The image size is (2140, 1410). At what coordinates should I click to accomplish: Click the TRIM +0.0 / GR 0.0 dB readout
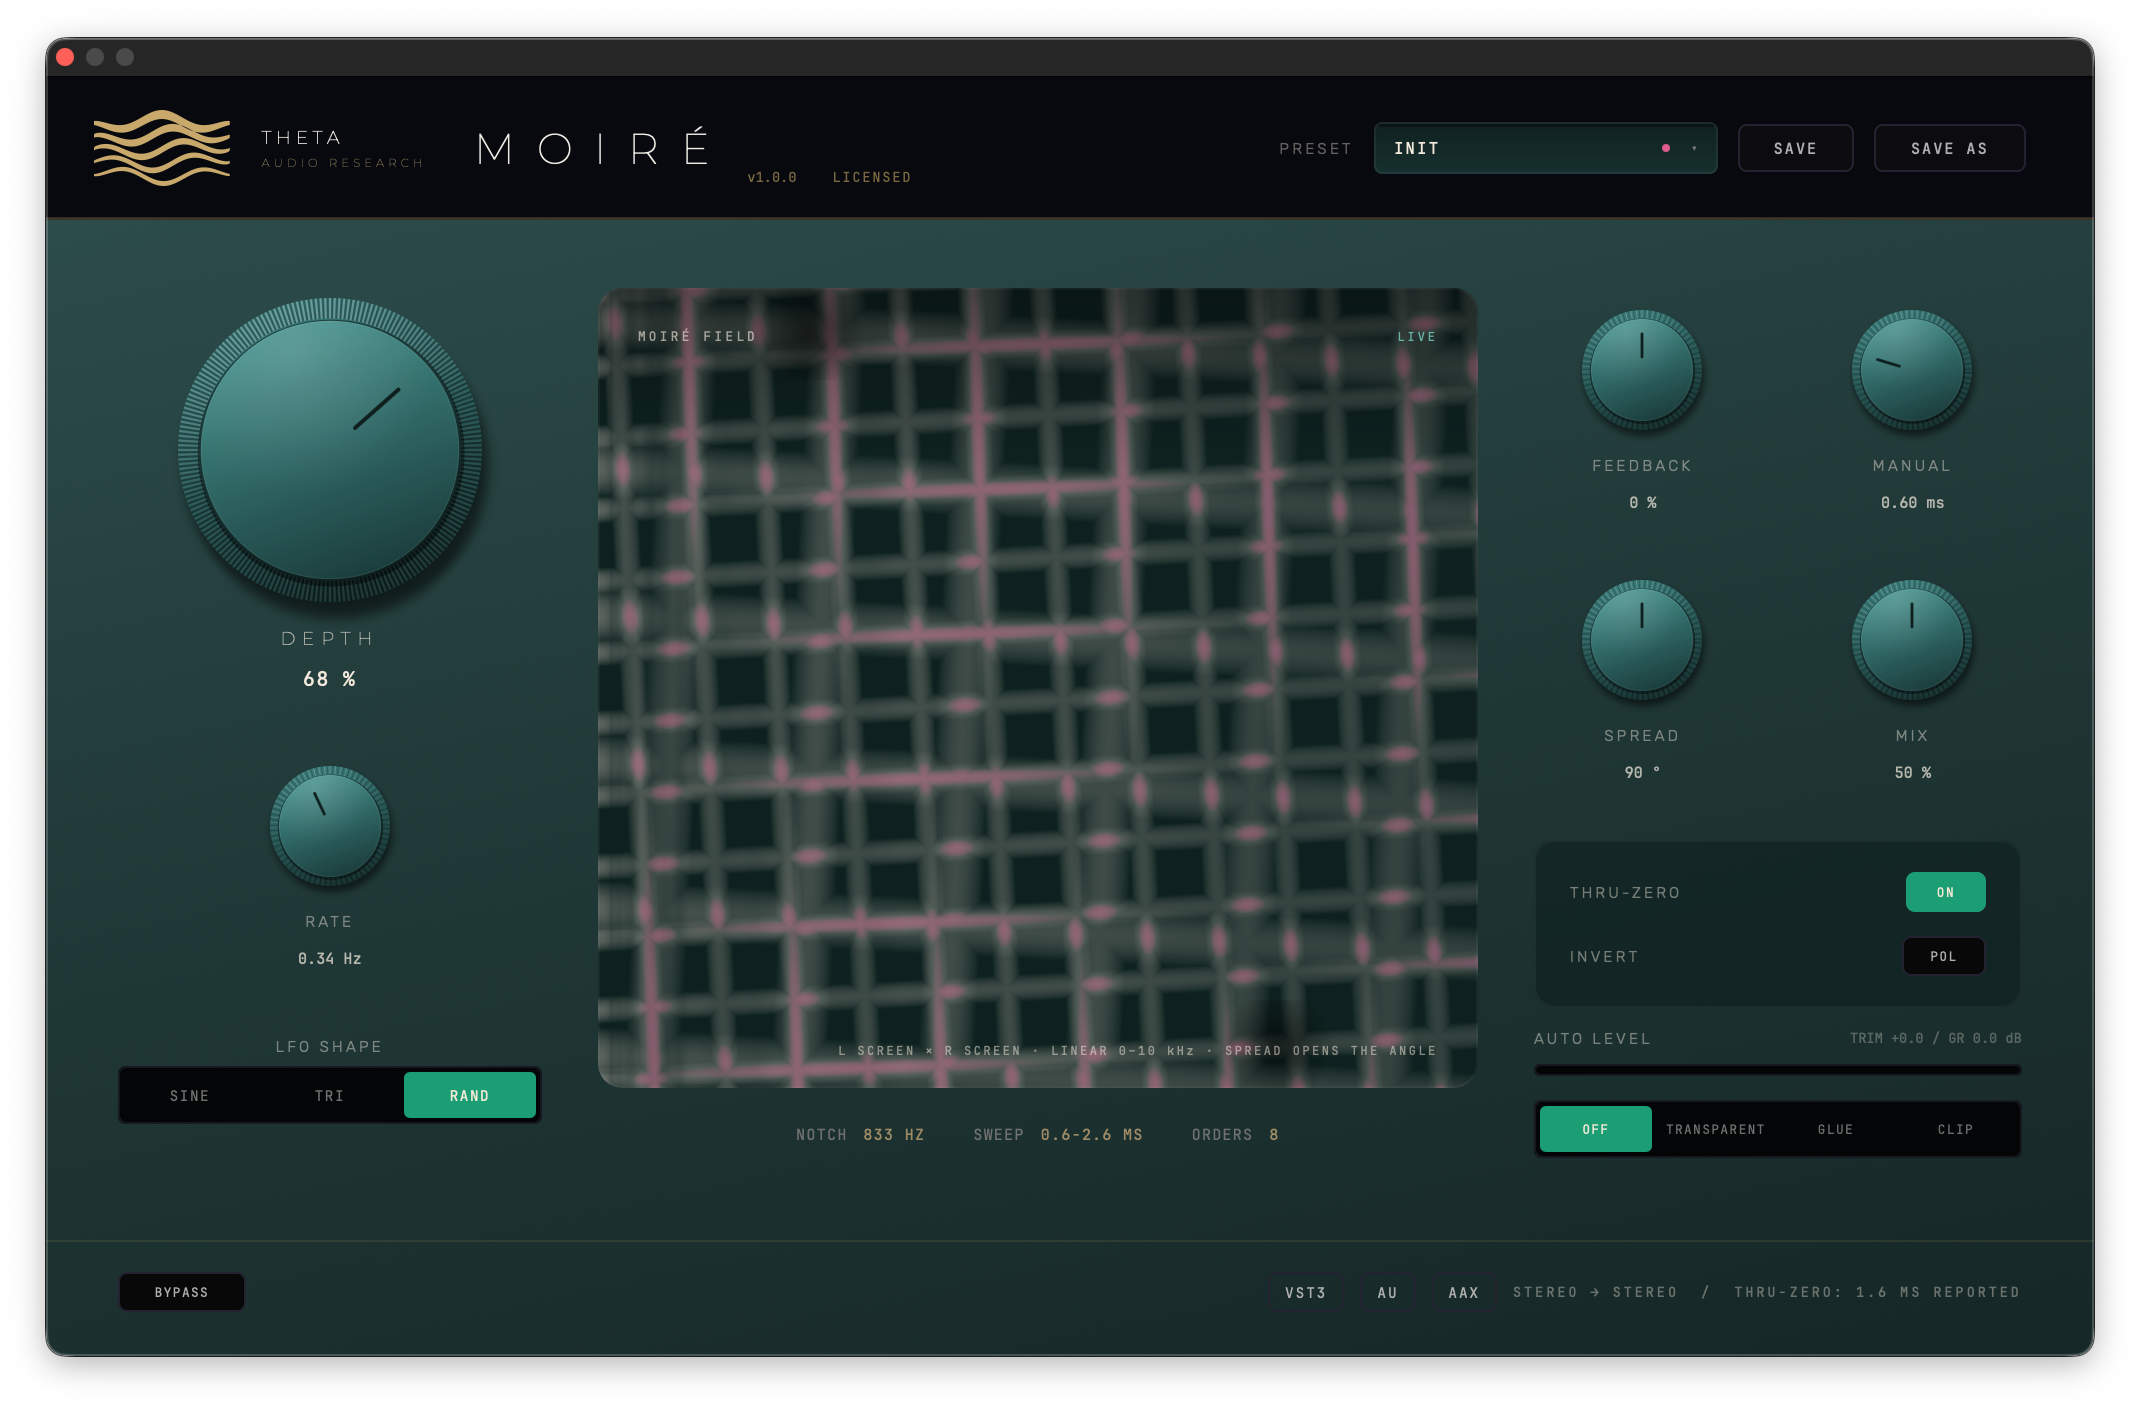[1935, 1038]
